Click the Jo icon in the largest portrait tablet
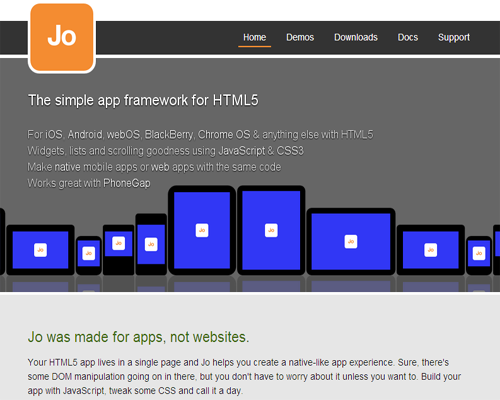 coord(202,230)
